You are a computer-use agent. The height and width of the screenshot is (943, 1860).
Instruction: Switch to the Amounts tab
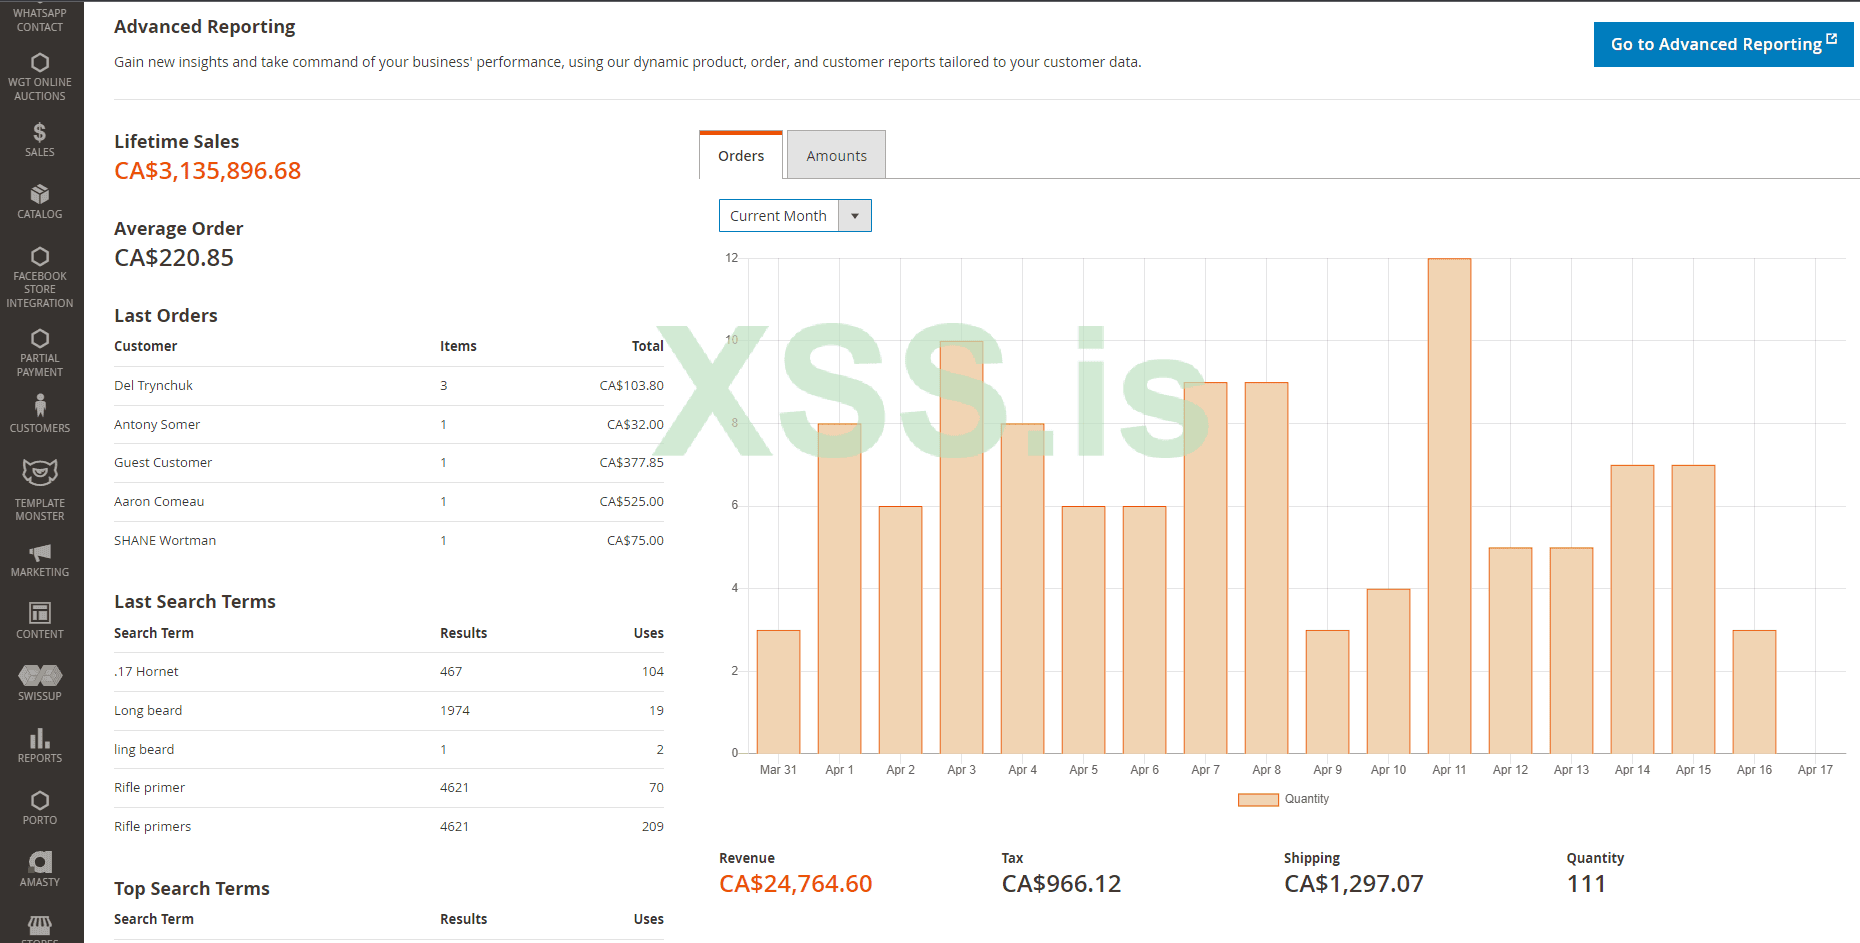tap(836, 156)
